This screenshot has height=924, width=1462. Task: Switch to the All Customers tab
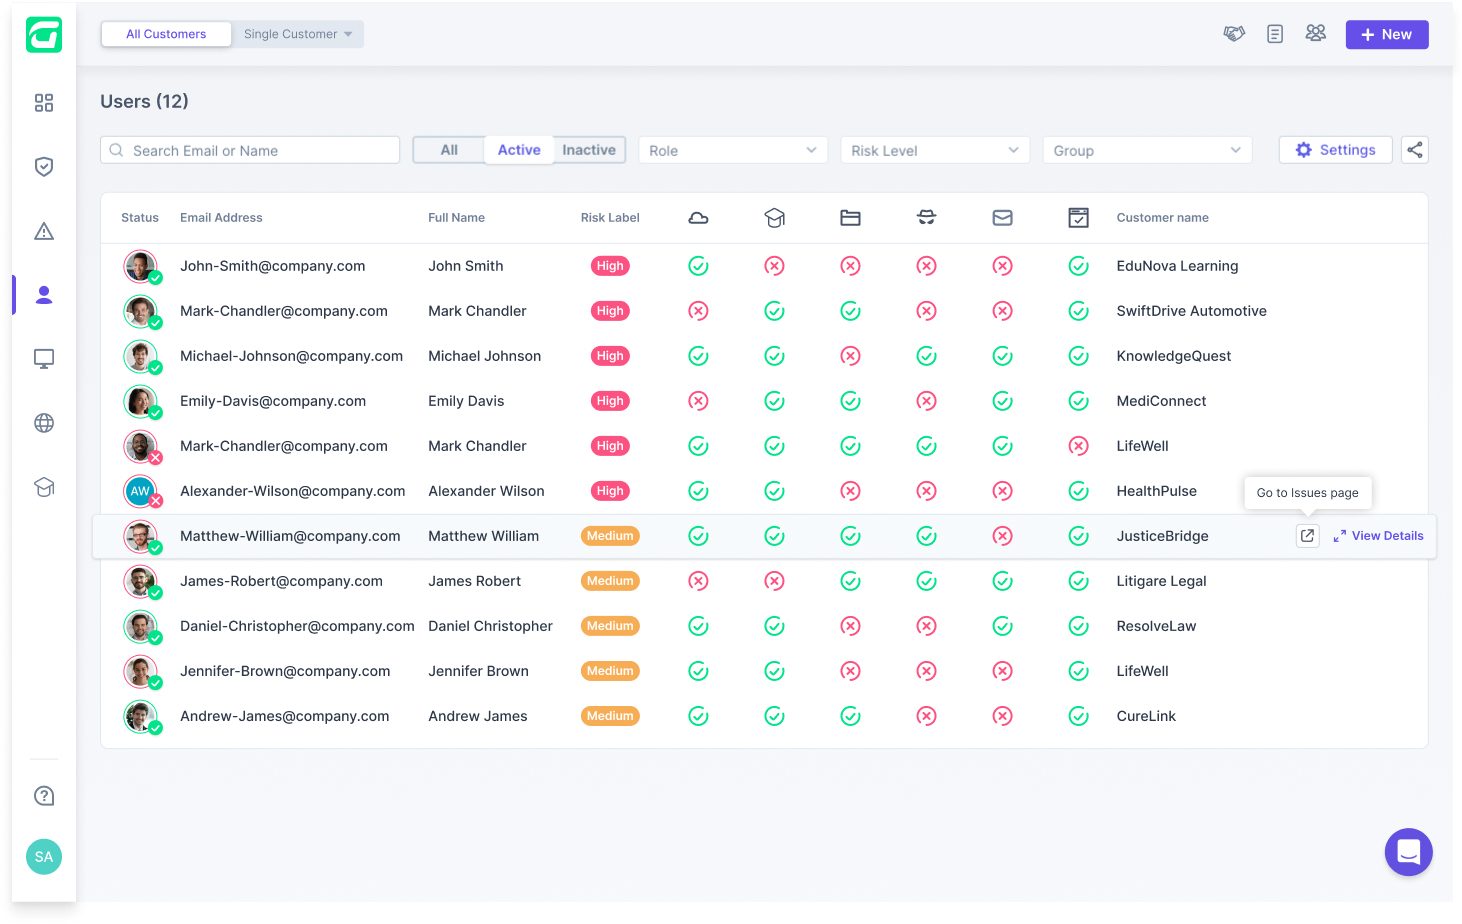(166, 34)
